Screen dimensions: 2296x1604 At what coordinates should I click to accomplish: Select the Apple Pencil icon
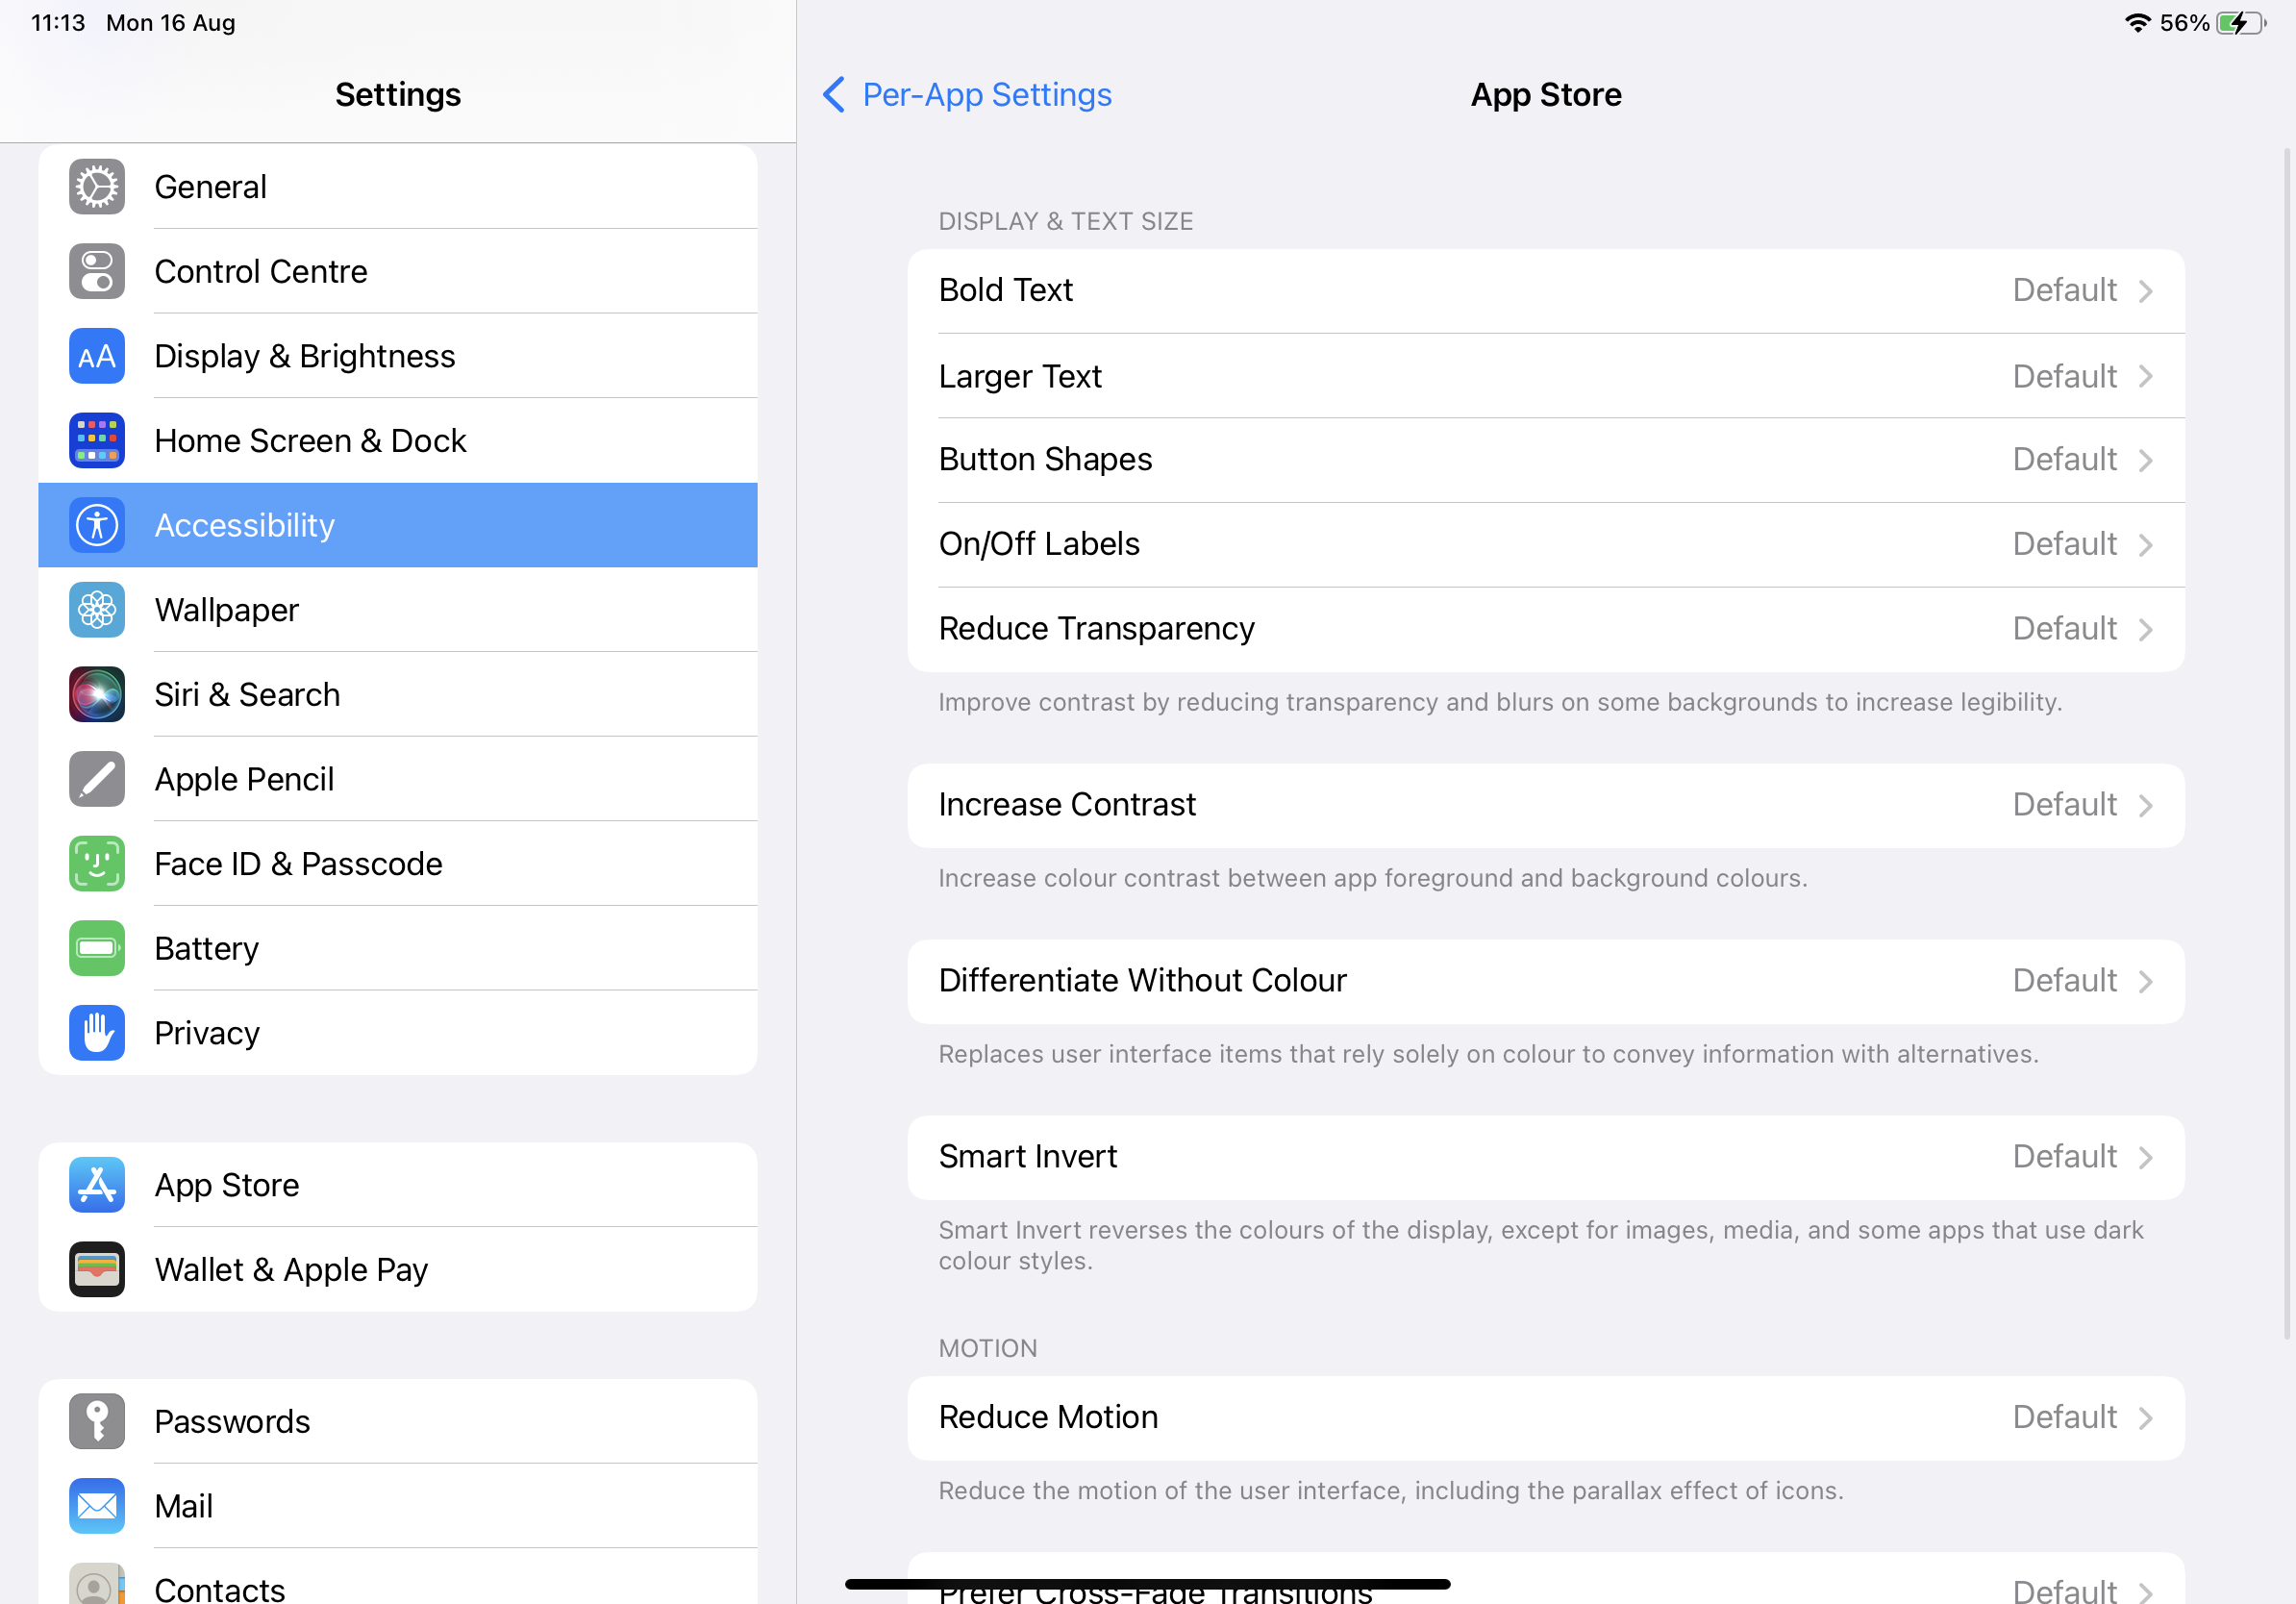coord(97,779)
